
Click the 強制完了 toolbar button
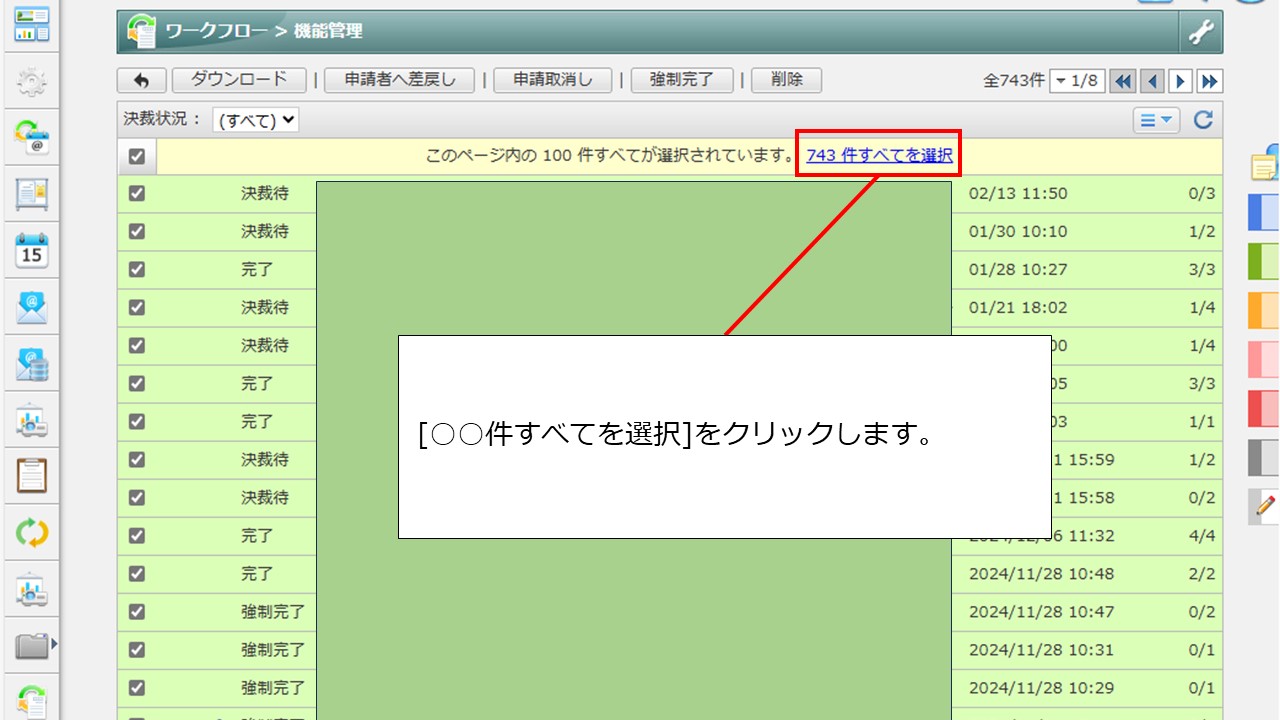(682, 81)
